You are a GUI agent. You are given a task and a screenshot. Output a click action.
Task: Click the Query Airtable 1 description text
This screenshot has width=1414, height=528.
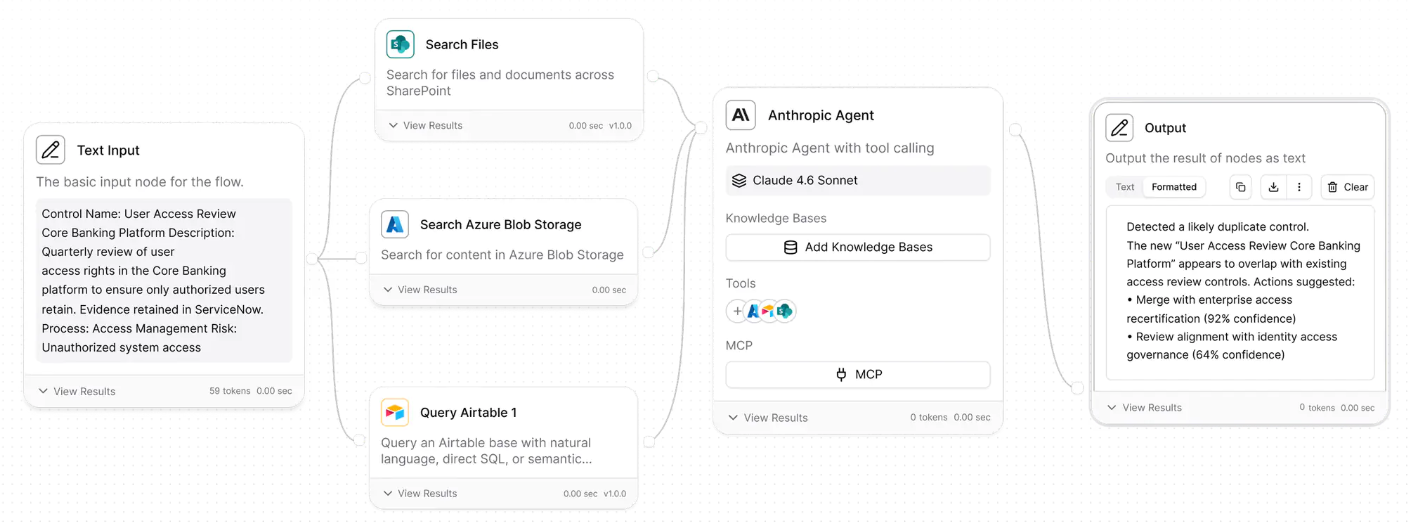486,451
